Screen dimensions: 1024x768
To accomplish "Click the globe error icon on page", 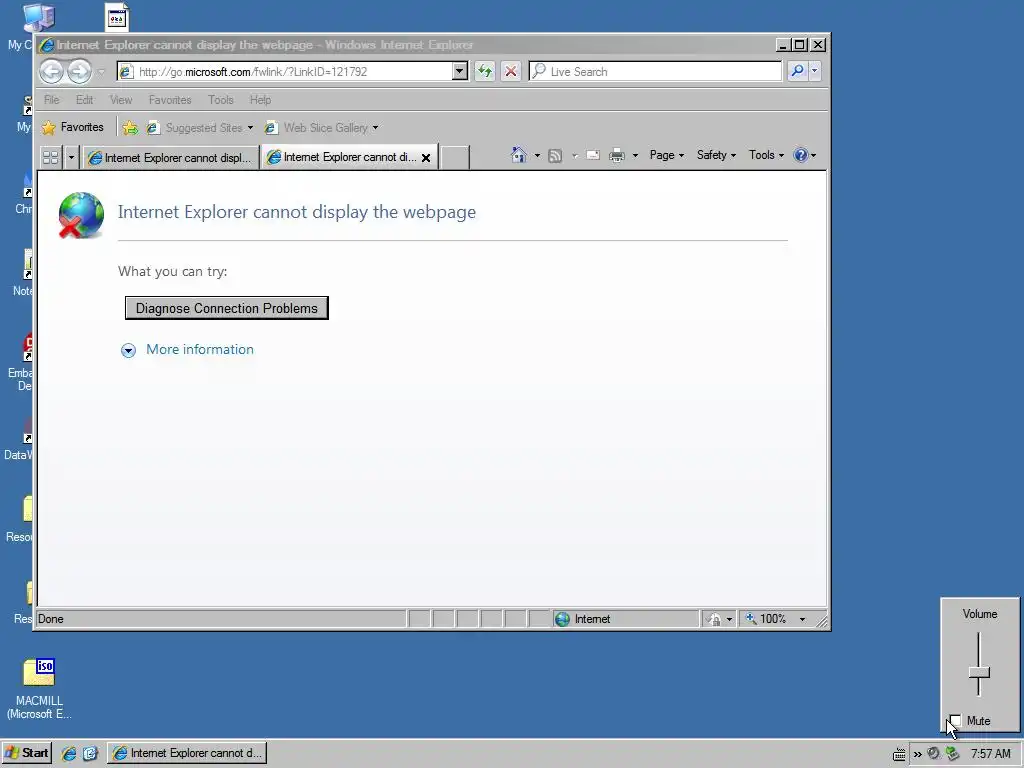I will coord(81,215).
